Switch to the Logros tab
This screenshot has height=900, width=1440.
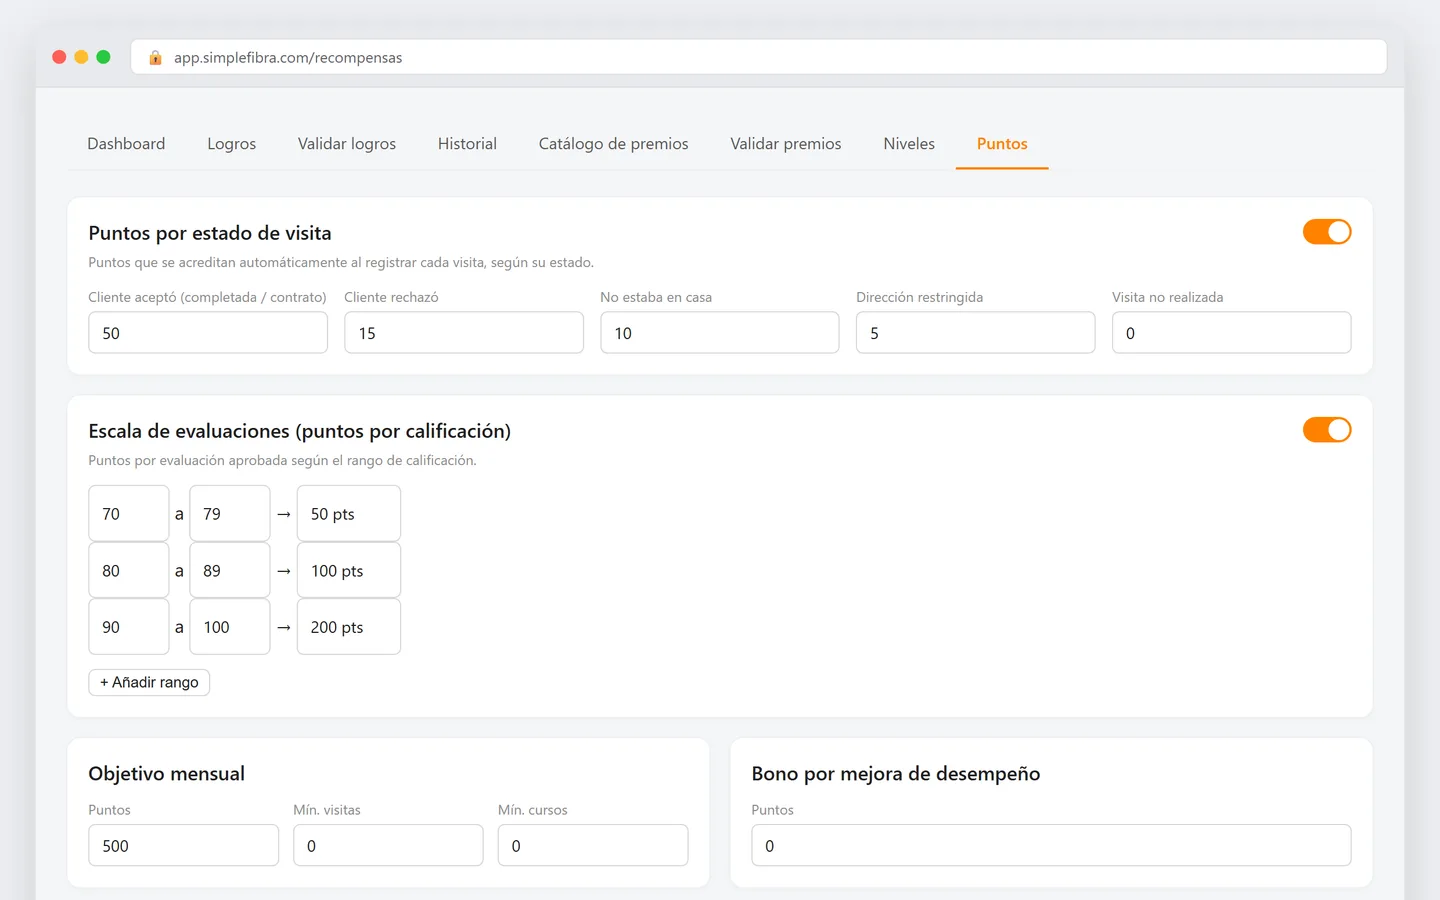click(232, 144)
